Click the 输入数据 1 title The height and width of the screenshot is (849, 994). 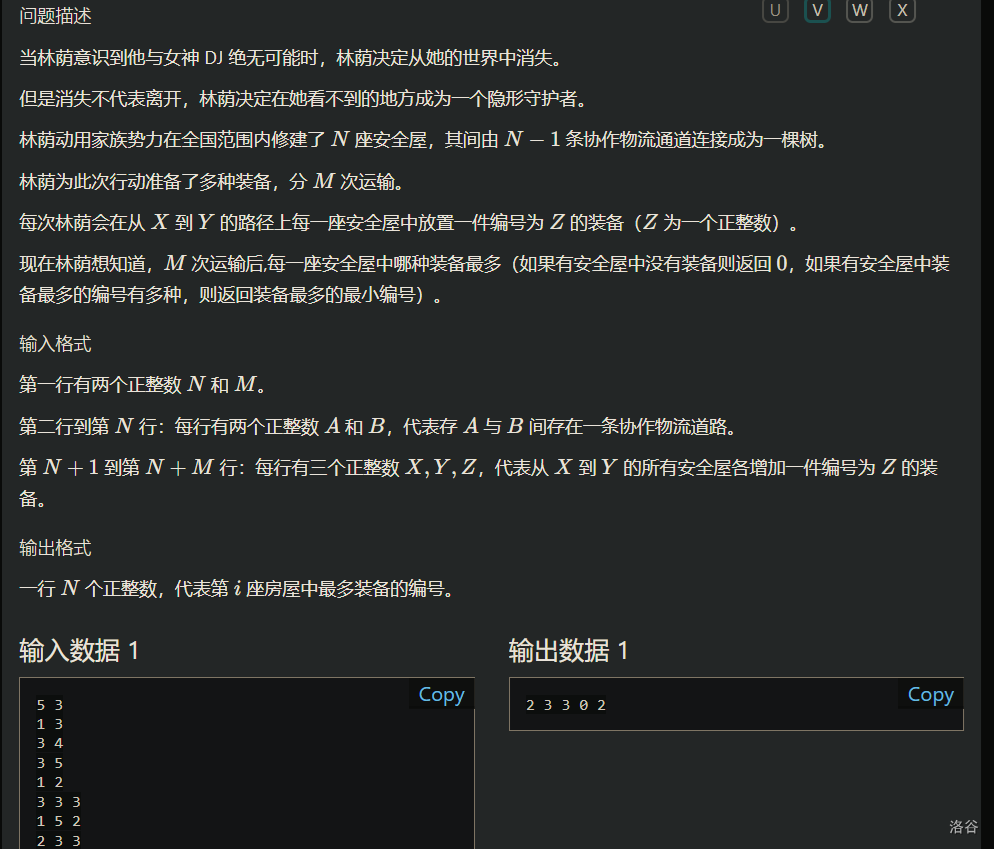80,651
